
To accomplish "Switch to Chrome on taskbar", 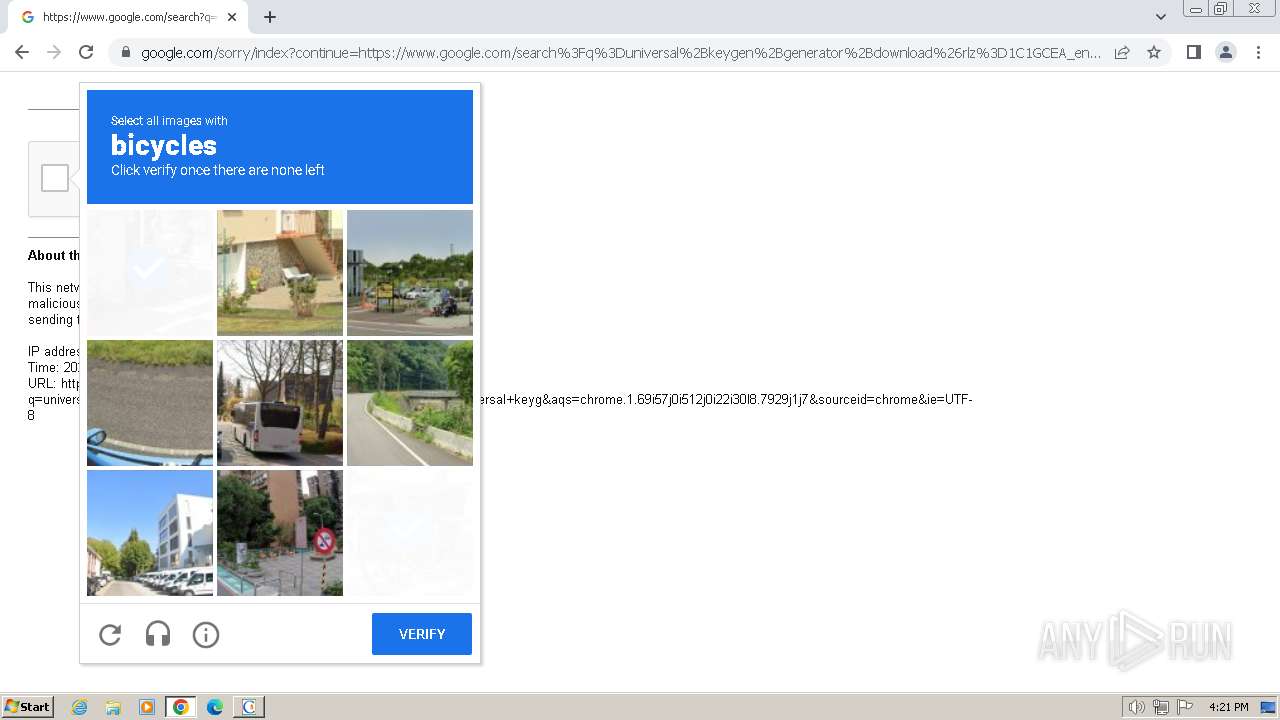I will coord(181,707).
